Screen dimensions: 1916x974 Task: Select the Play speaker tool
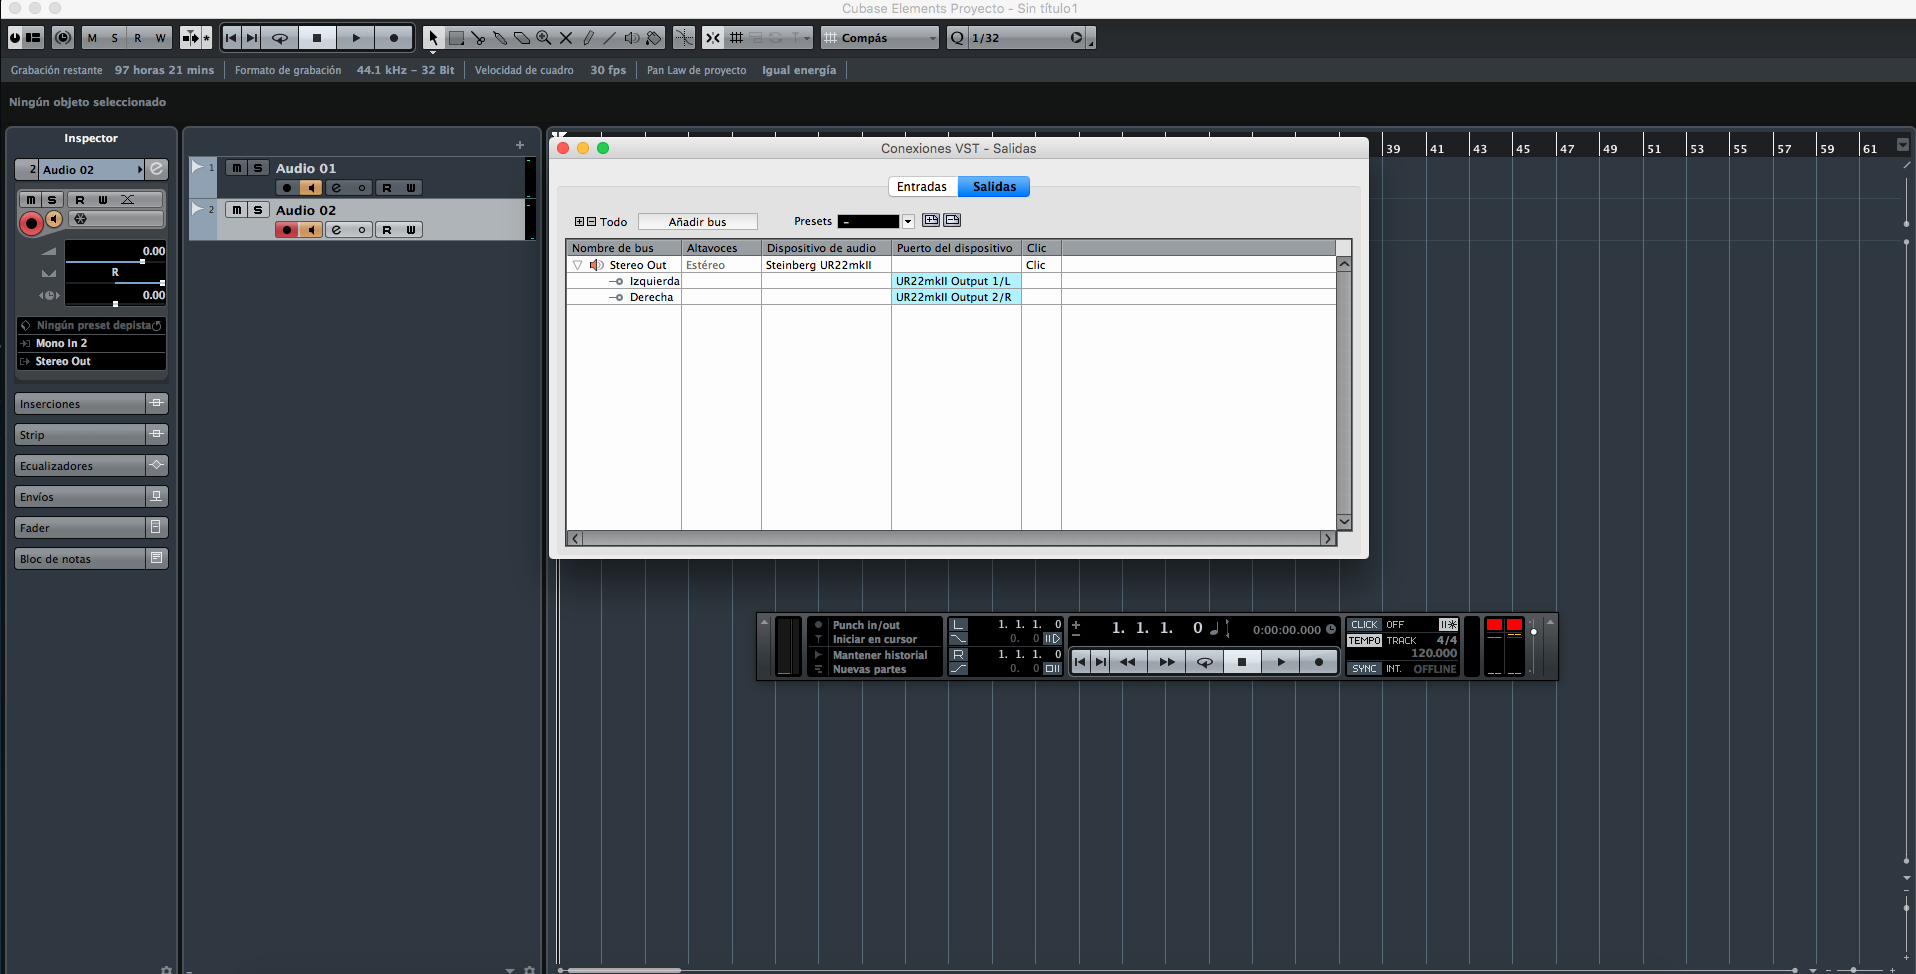[x=632, y=38]
